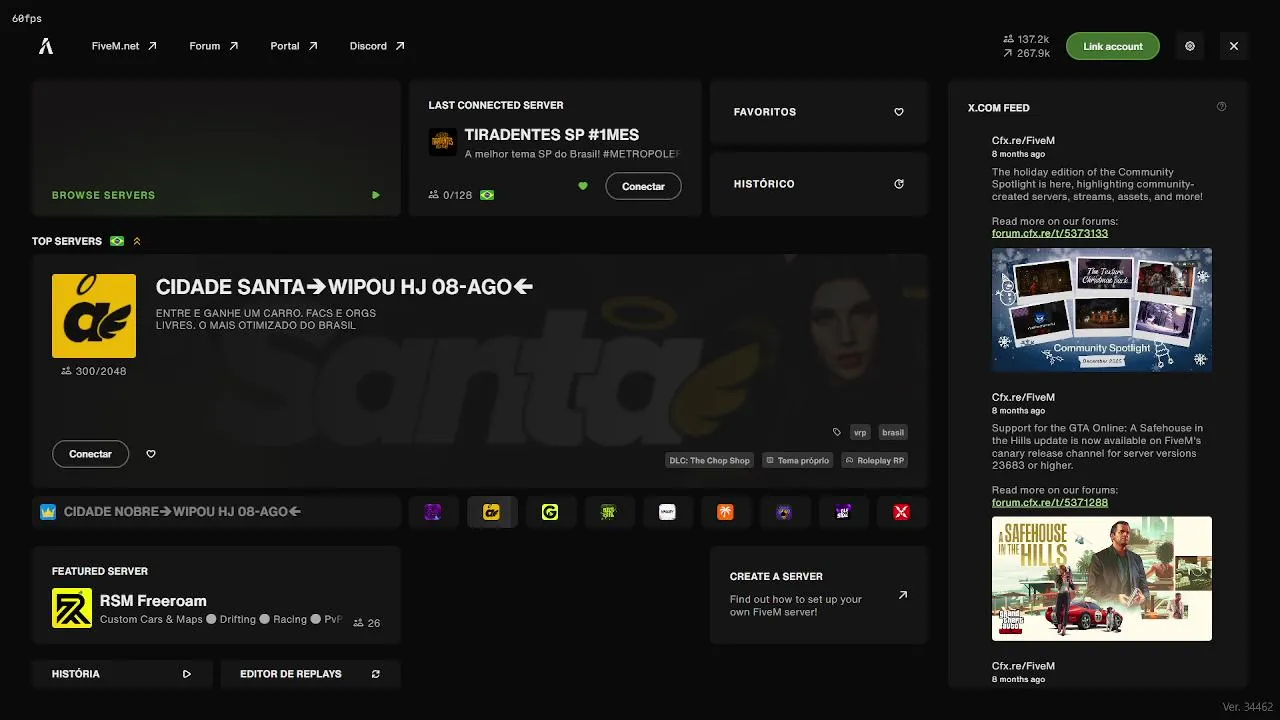
Task: Click the refresh icon on Editor de Replays
Action: pos(376,674)
